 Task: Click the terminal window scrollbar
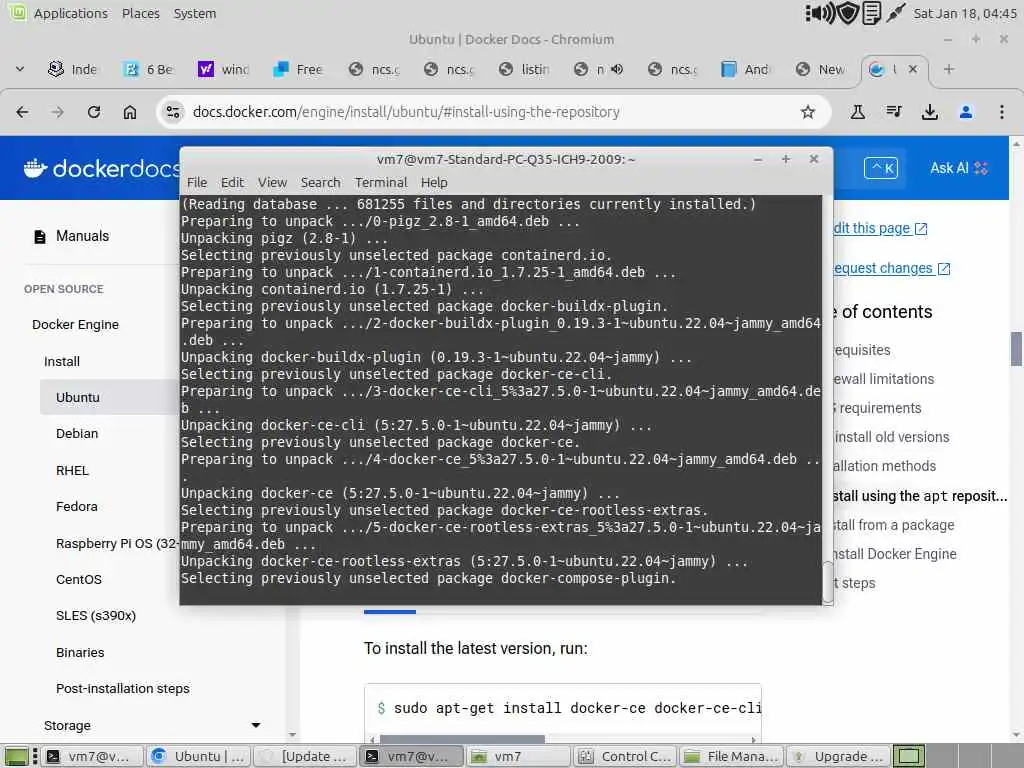pos(827,582)
